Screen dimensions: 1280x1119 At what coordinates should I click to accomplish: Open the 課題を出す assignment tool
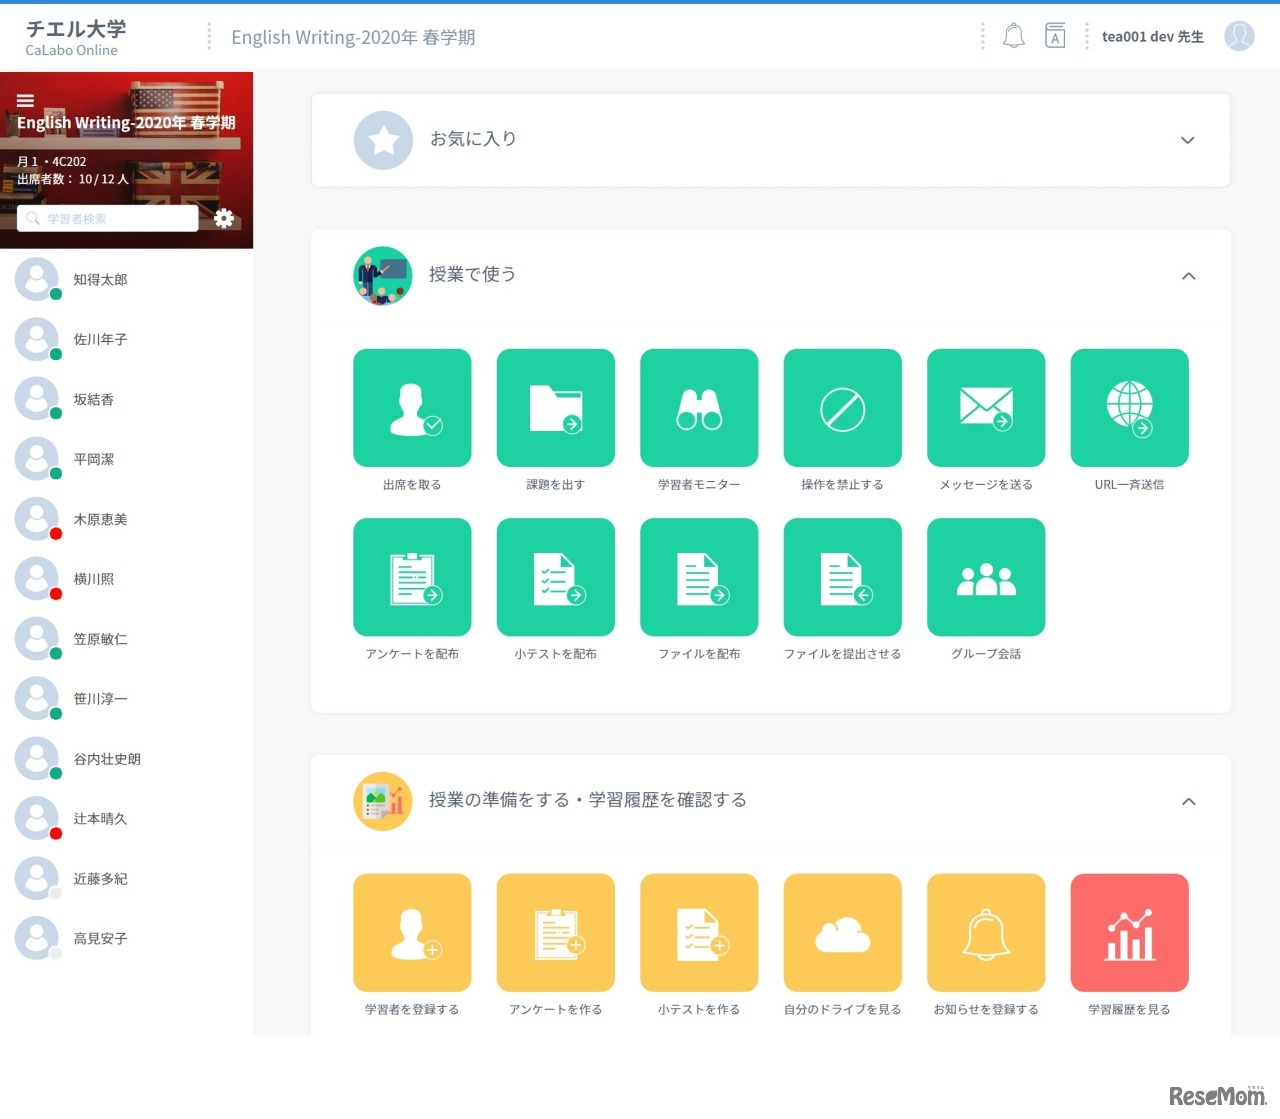click(555, 408)
